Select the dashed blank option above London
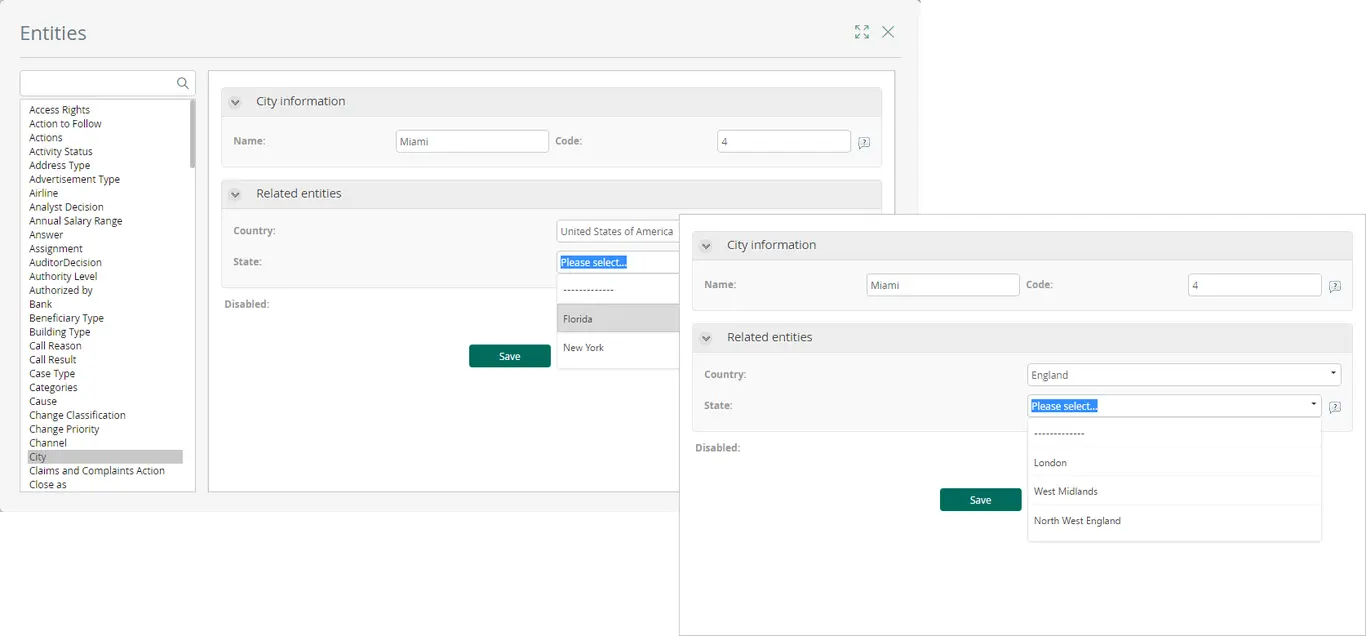 pyautogui.click(x=1175, y=434)
